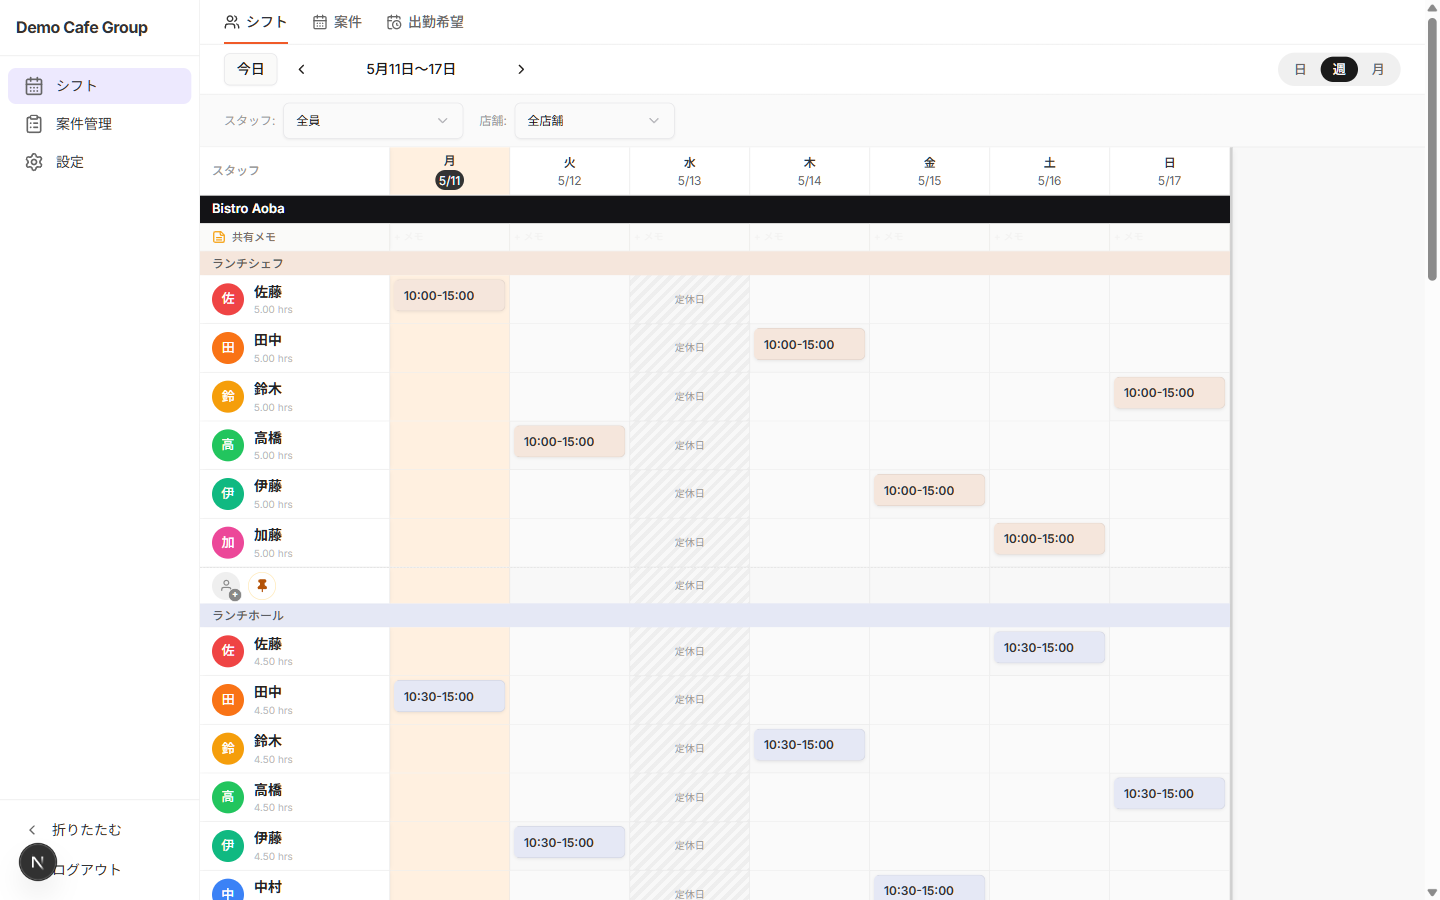Click 中村's blue avatar
The width and height of the screenshot is (1440, 900).
tap(228, 890)
